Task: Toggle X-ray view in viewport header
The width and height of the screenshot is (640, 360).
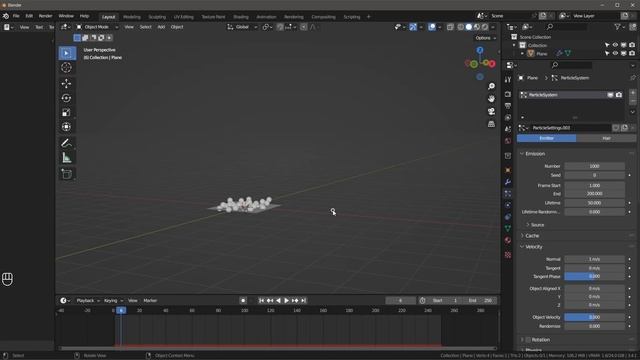Action: [450, 27]
